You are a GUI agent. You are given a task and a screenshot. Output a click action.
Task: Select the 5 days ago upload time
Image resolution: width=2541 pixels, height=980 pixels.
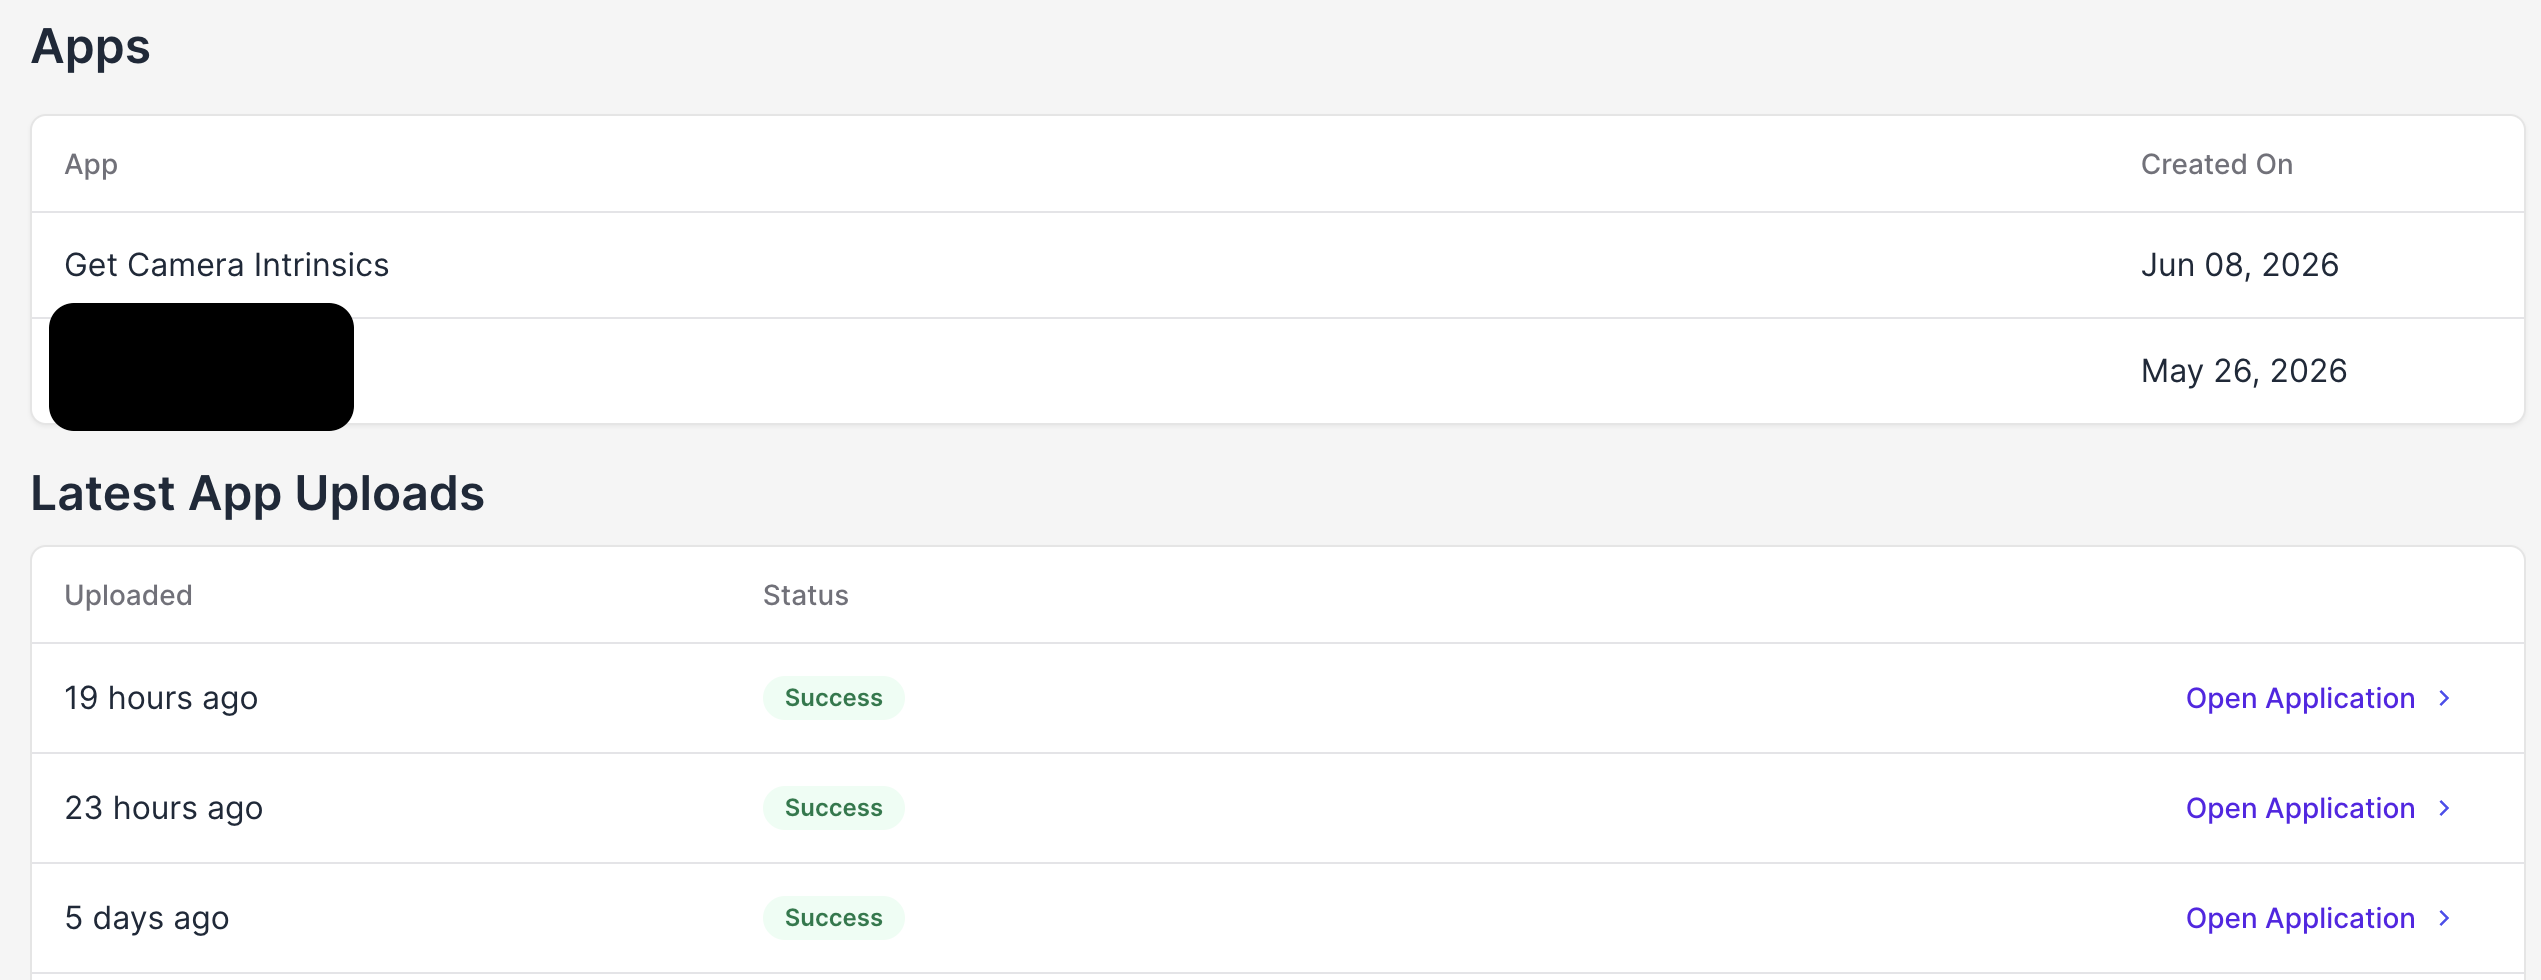pos(147,918)
